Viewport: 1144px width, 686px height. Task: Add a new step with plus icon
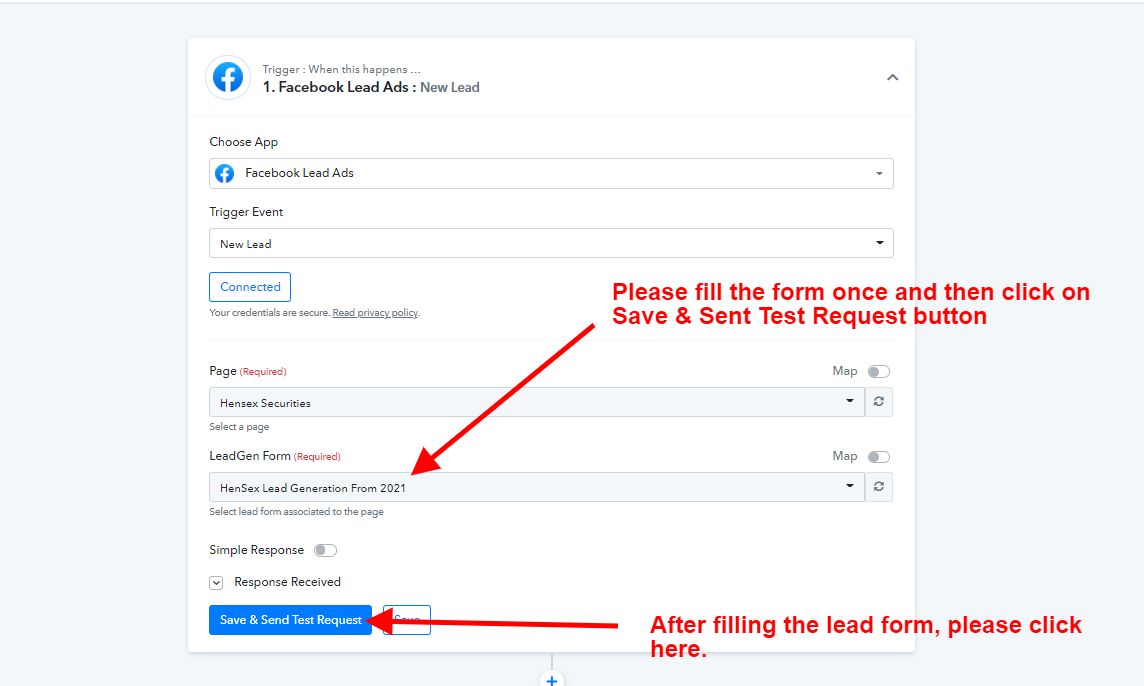tap(552, 680)
